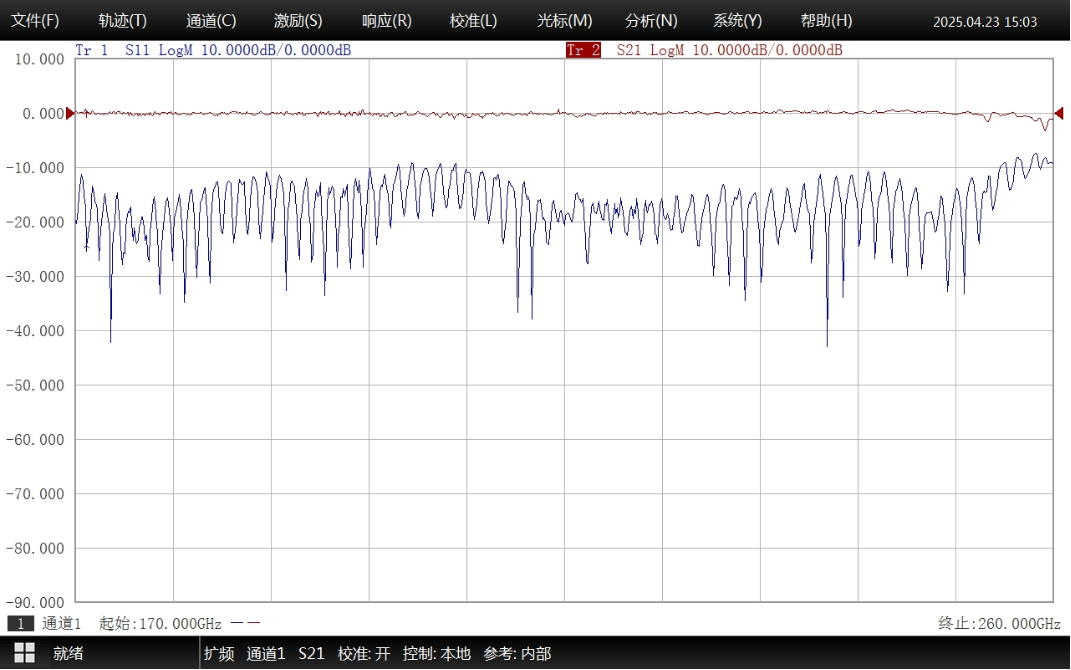This screenshot has height=670, width=1071.
Task: Click the red dashed trace indicator beside start frequency
Action: [245, 623]
